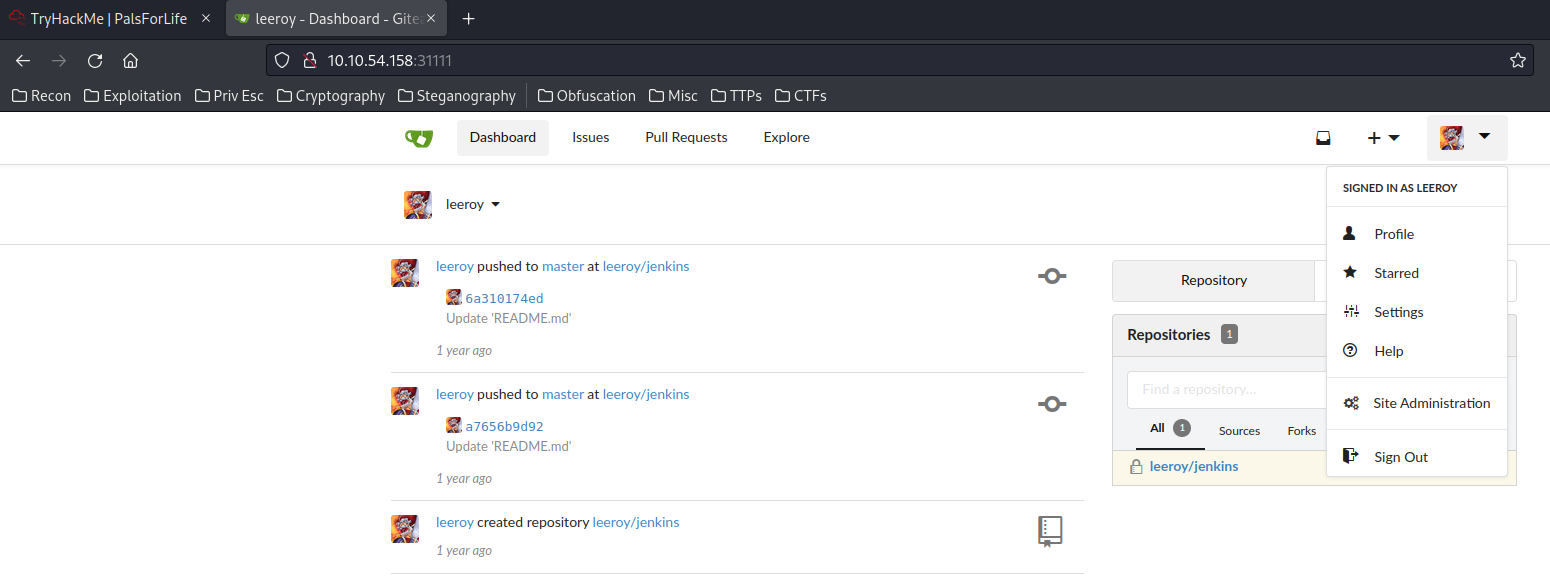The height and width of the screenshot is (587, 1550).
Task: Open the Recon bookmarks folder
Action: (x=41, y=96)
